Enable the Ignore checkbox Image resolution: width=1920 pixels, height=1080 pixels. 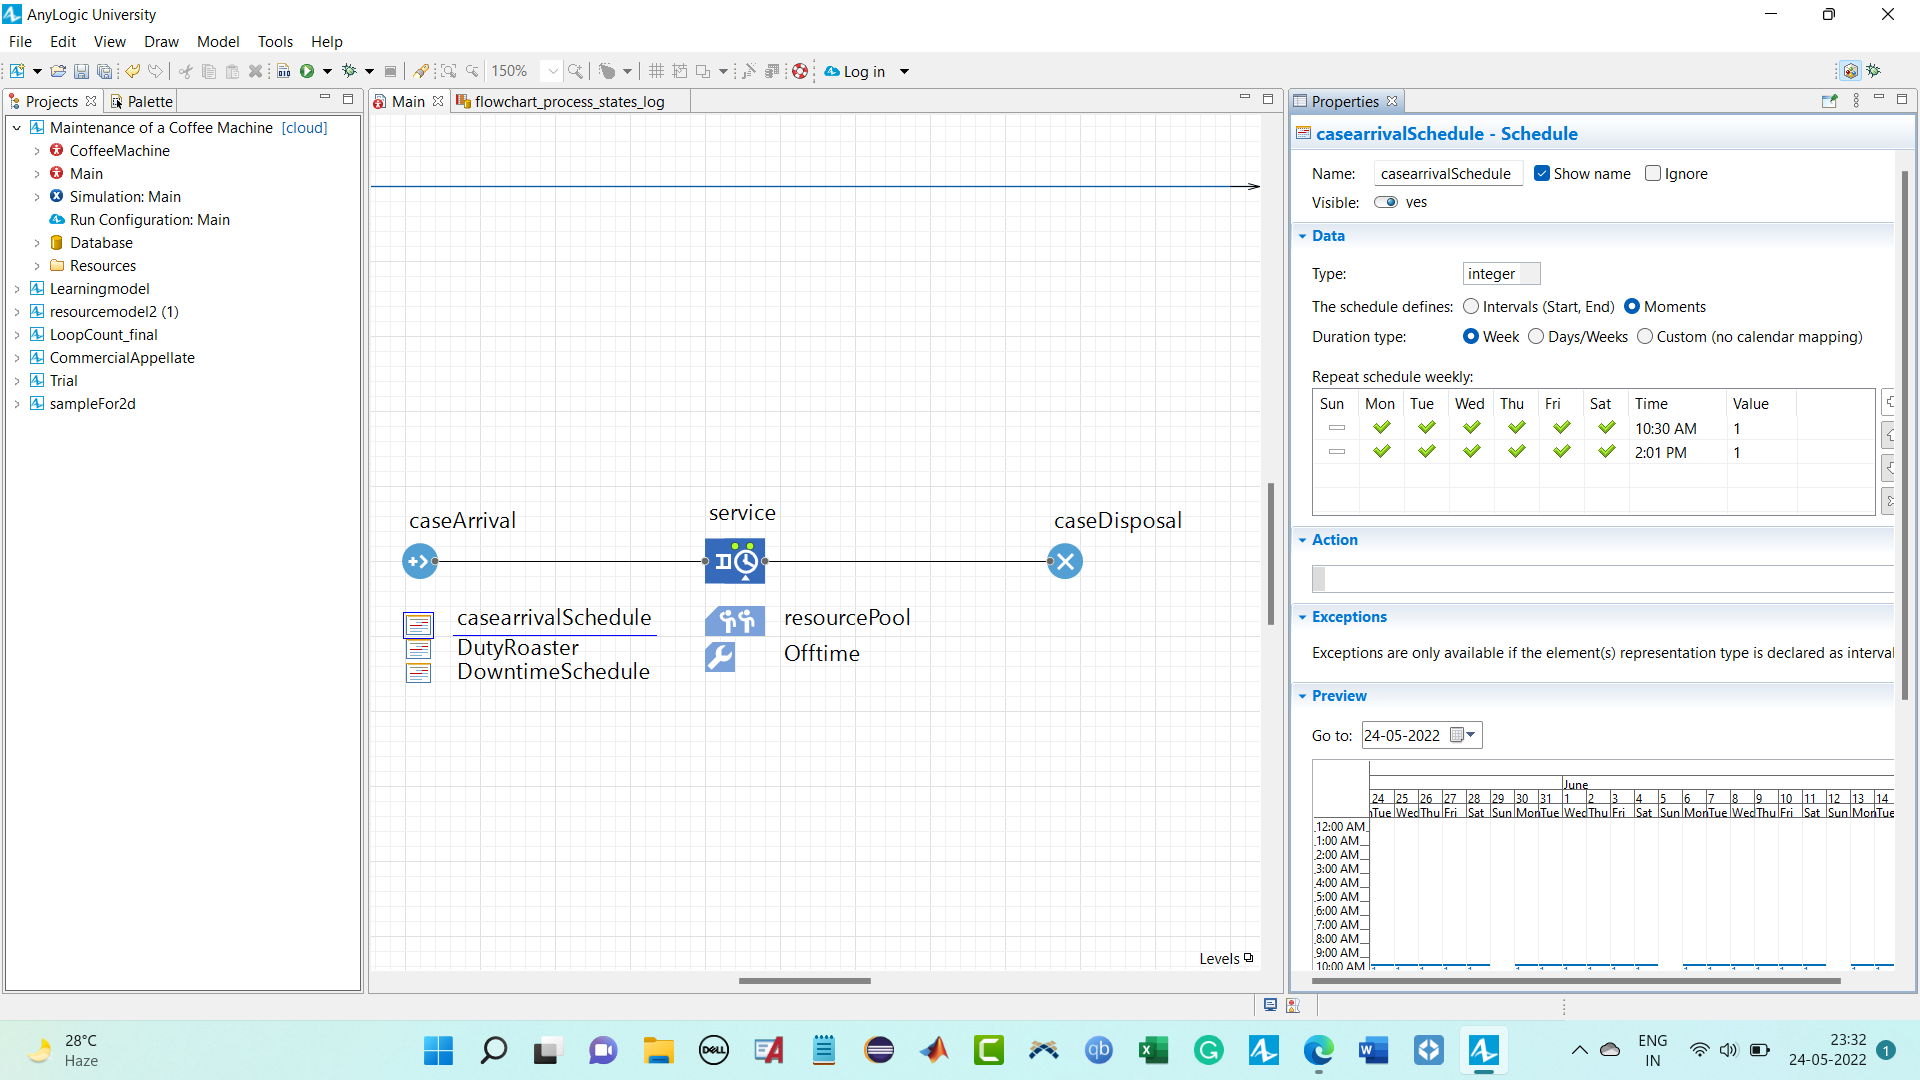(1653, 173)
